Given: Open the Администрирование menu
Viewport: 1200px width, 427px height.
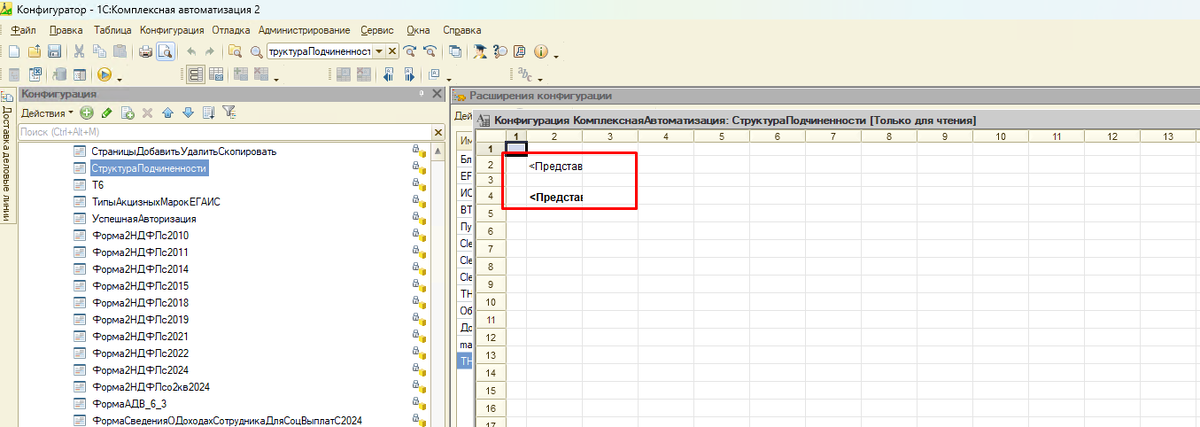Looking at the screenshot, I should click(x=304, y=30).
